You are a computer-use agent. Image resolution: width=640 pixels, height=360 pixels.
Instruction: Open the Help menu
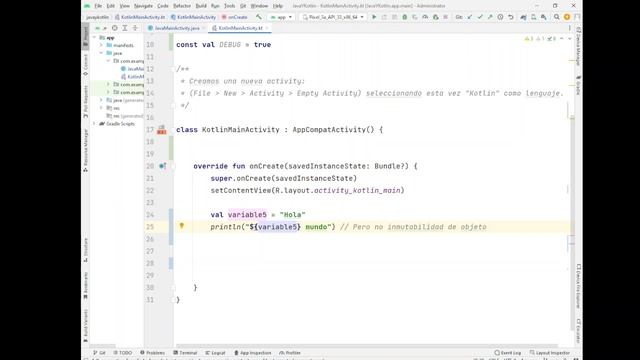click(x=278, y=6)
